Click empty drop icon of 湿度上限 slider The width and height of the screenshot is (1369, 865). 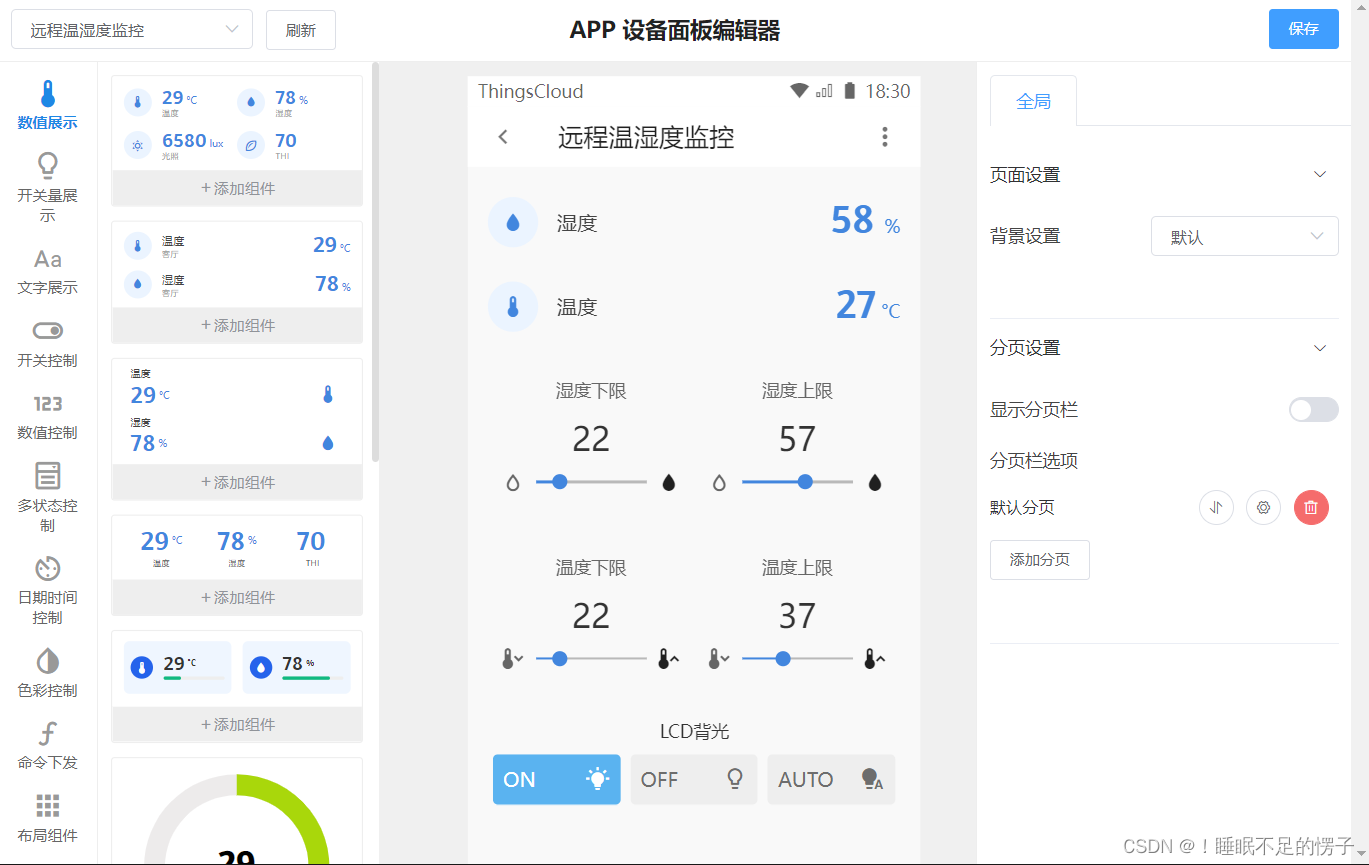(719, 483)
